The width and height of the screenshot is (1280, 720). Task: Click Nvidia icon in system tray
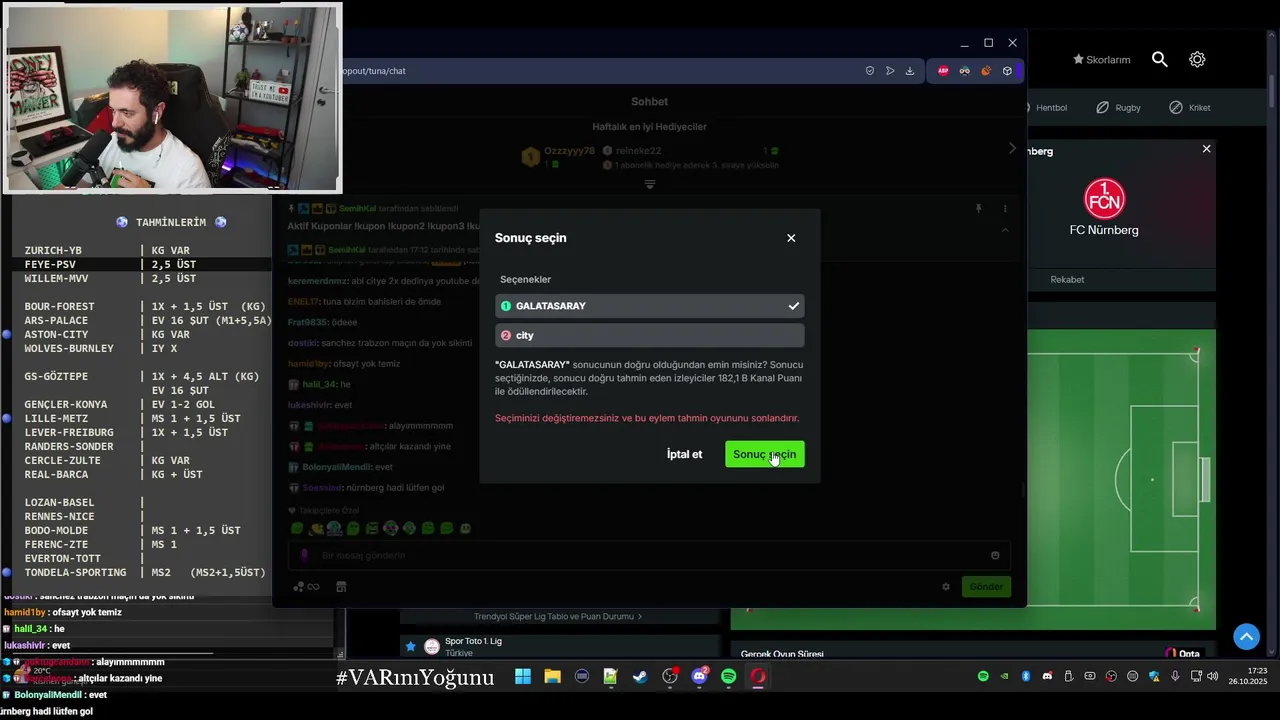click(1004, 677)
